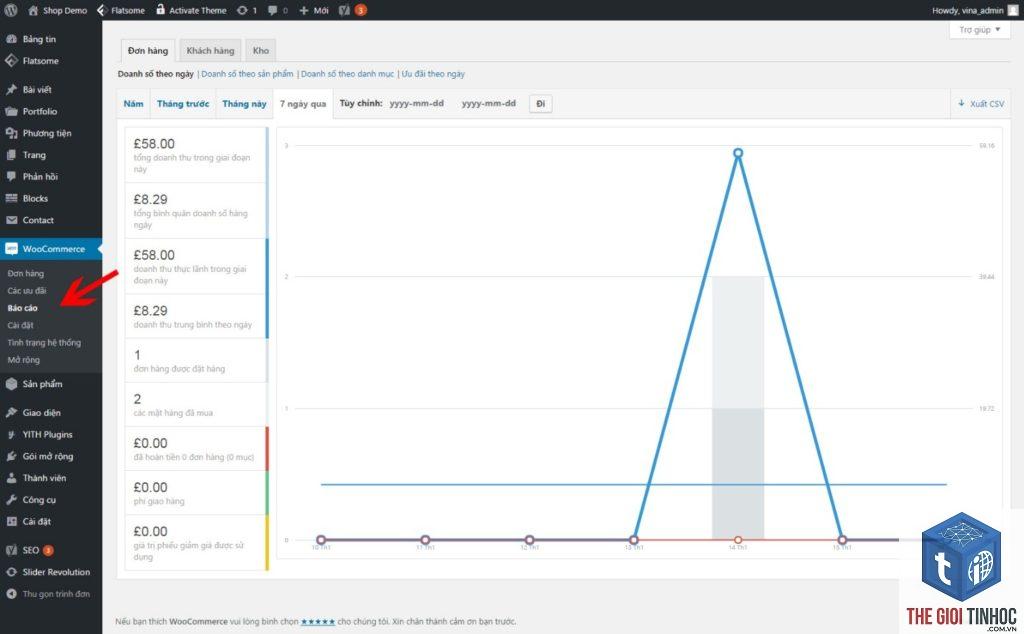The height and width of the screenshot is (634, 1024).
Task: Click Blocks sidebar icon
Action: (x=11, y=198)
